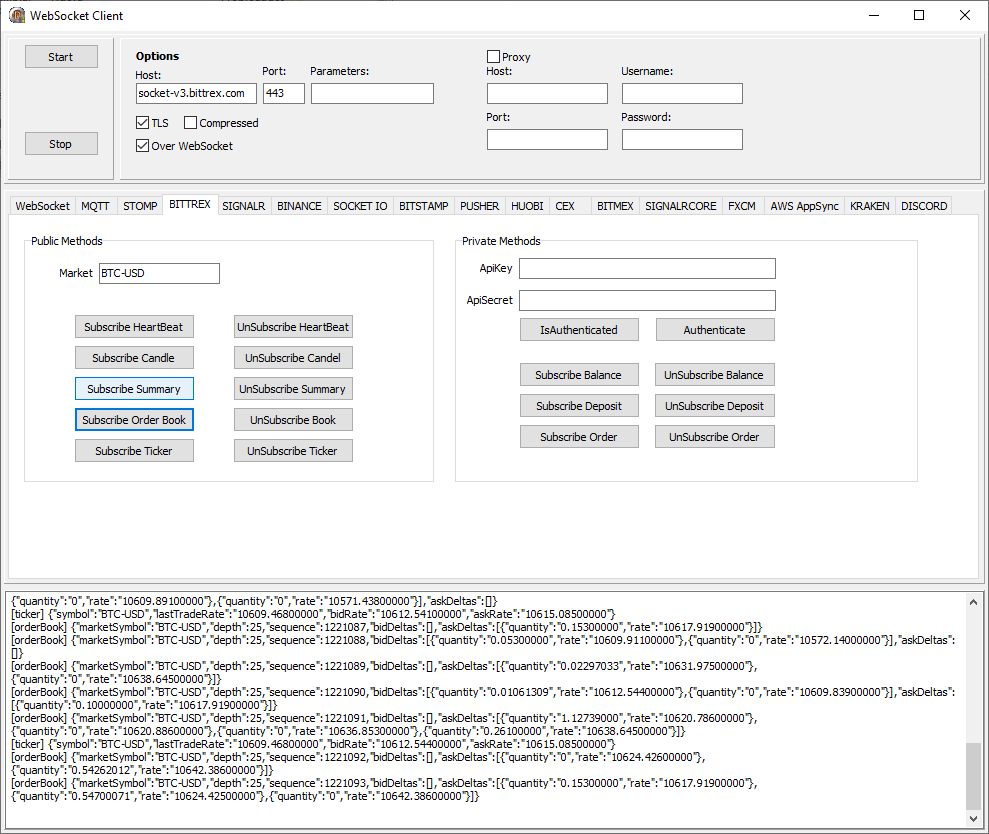Click the log panel scrollbar thumb

[x=973, y=776]
